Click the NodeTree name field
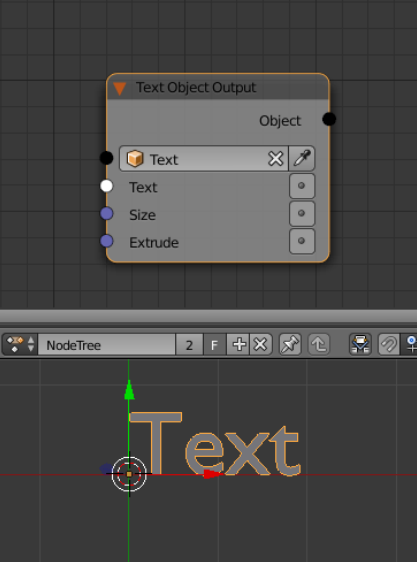 (x=106, y=345)
